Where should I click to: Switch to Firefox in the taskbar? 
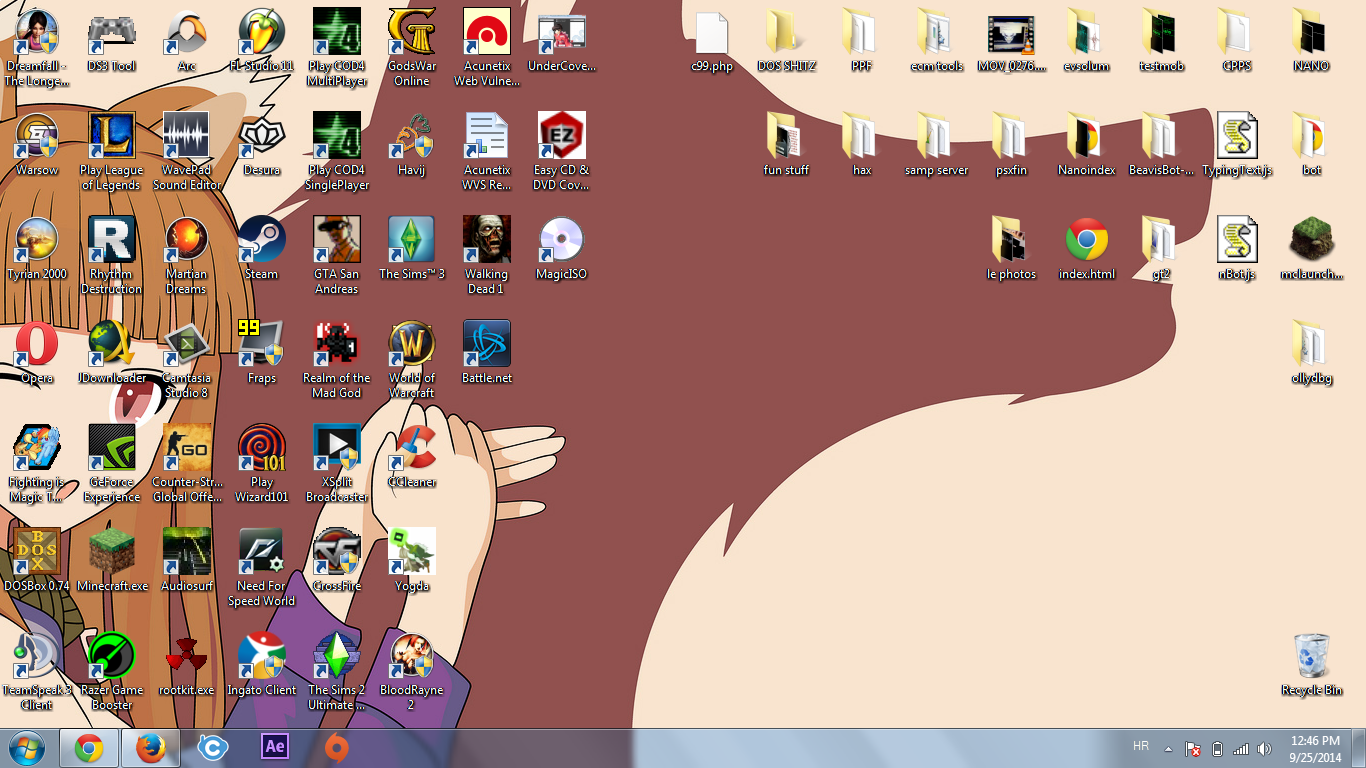coord(151,748)
